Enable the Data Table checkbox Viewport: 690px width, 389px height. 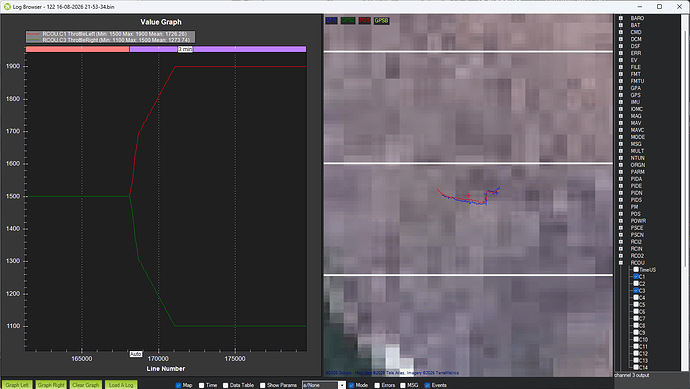[x=225, y=385]
